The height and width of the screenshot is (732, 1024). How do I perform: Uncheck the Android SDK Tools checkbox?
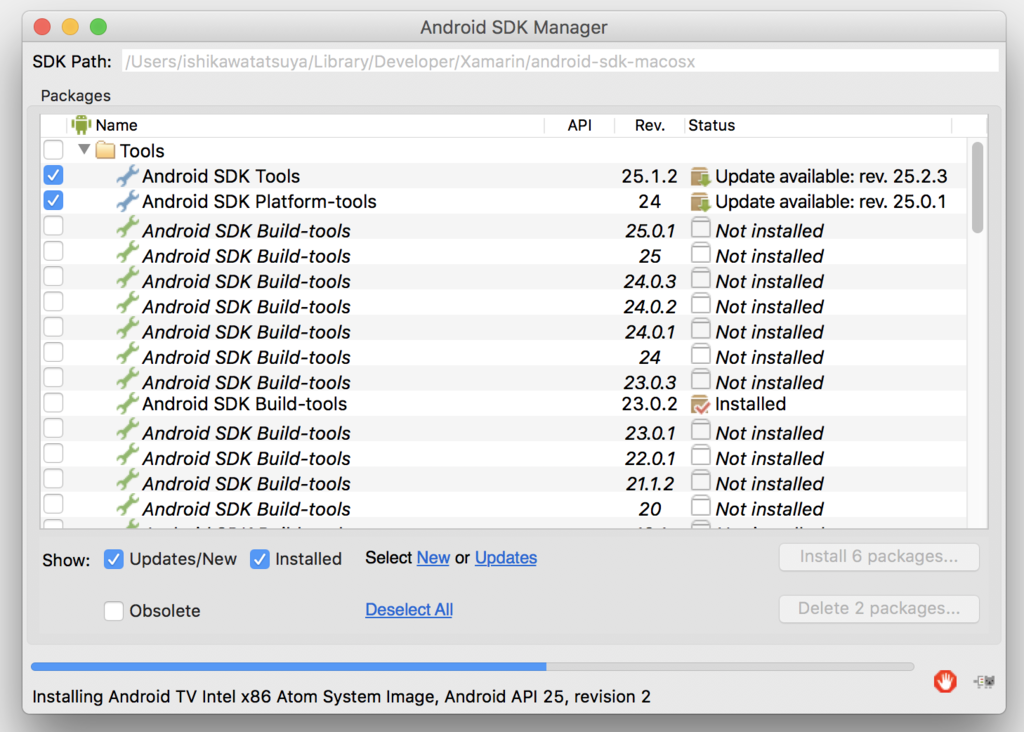coord(53,175)
